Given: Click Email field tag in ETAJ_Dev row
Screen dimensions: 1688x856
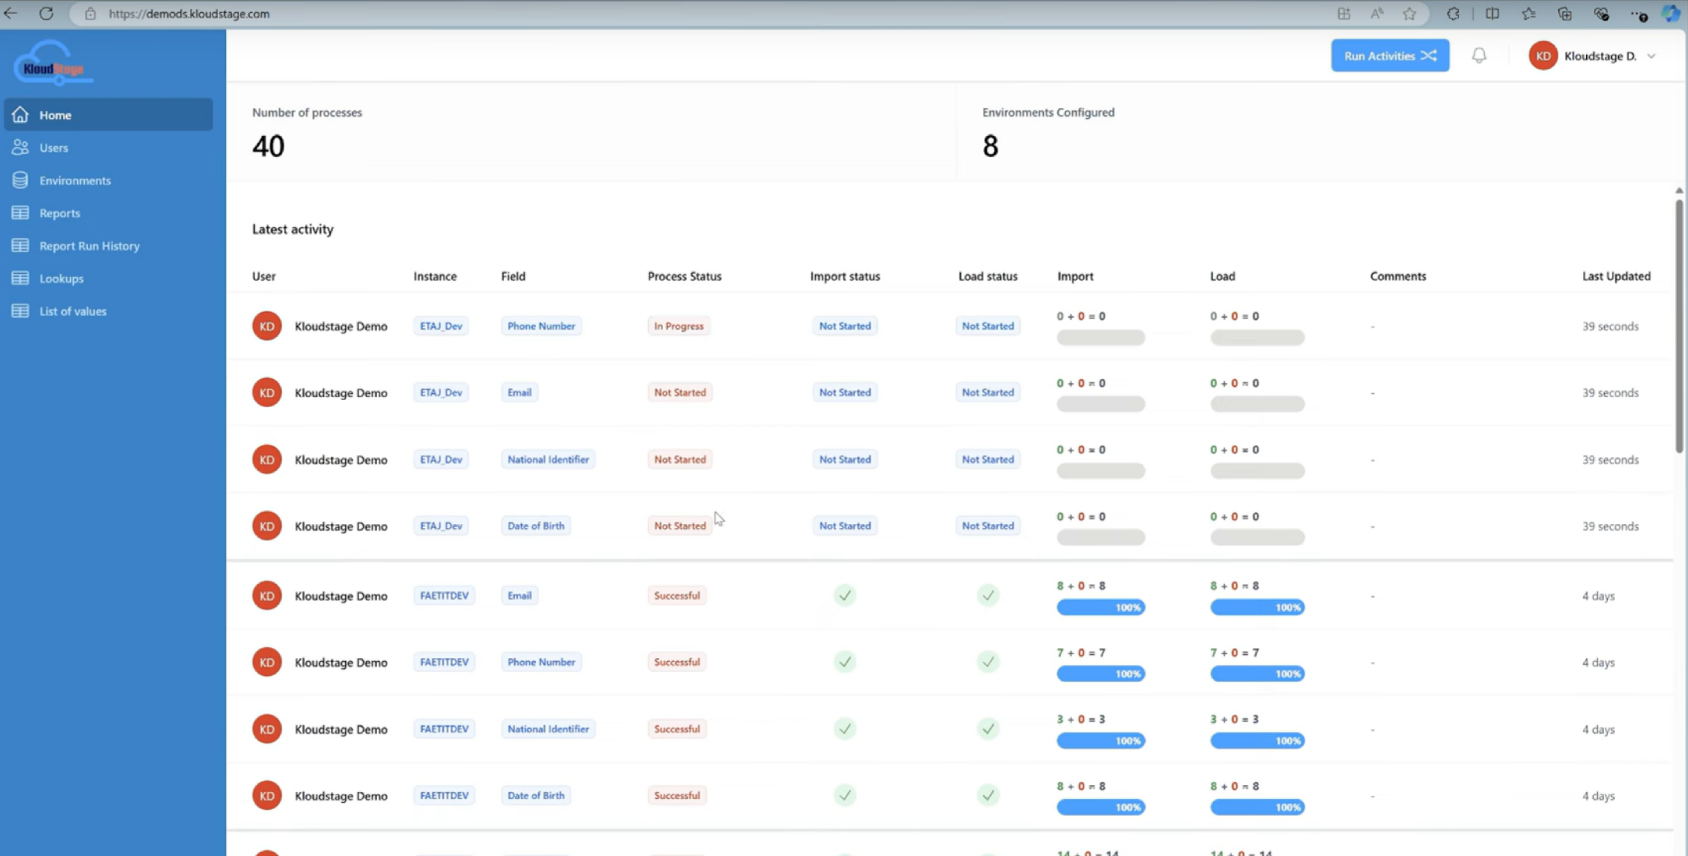Looking at the screenshot, I should click(519, 393).
